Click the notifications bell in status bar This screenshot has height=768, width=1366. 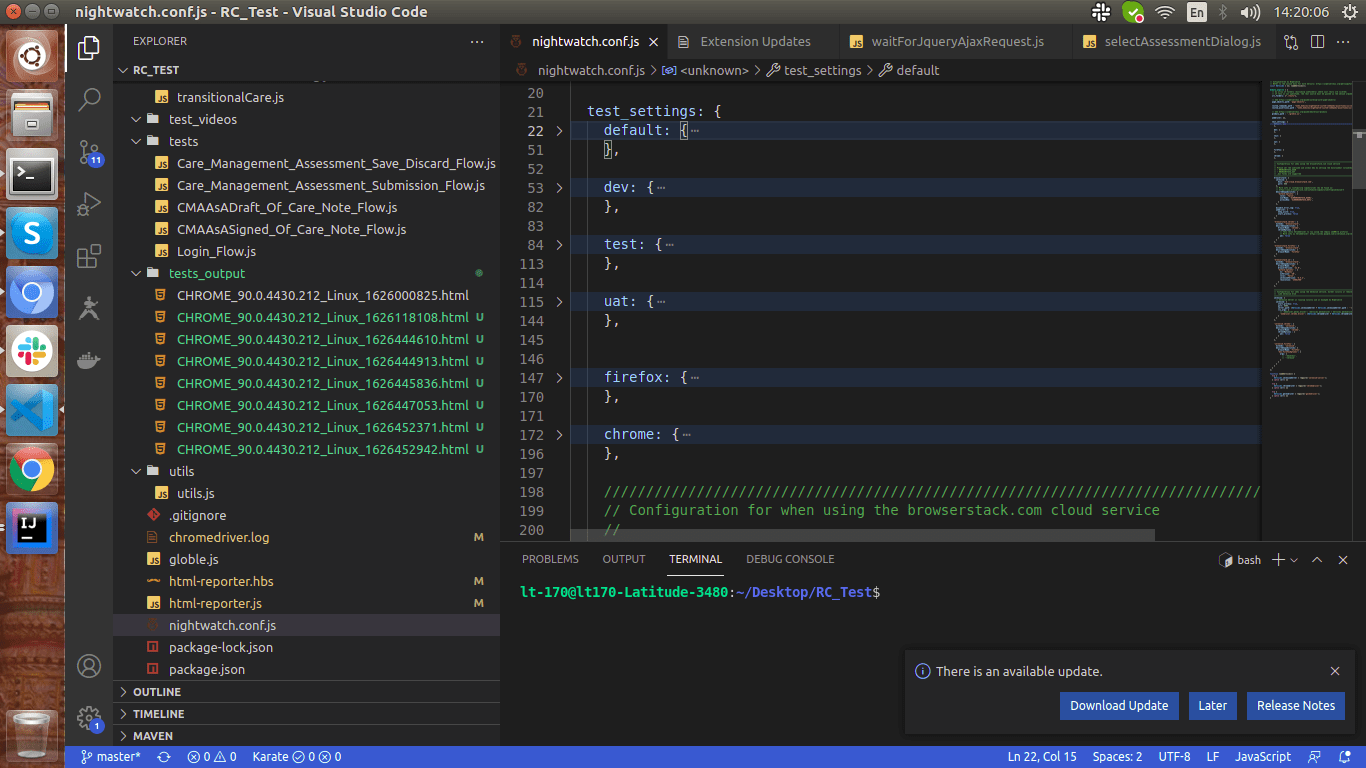pos(1344,757)
